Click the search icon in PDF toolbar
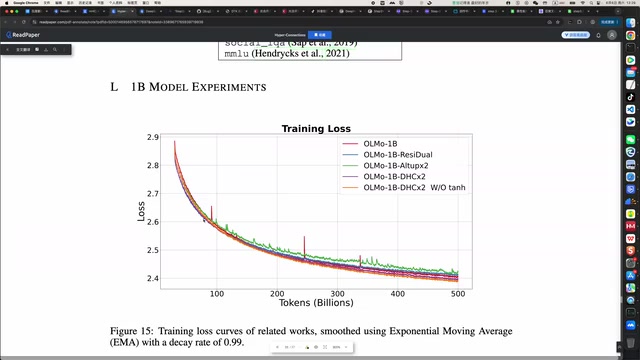640x360 pixels. (x=55, y=49)
